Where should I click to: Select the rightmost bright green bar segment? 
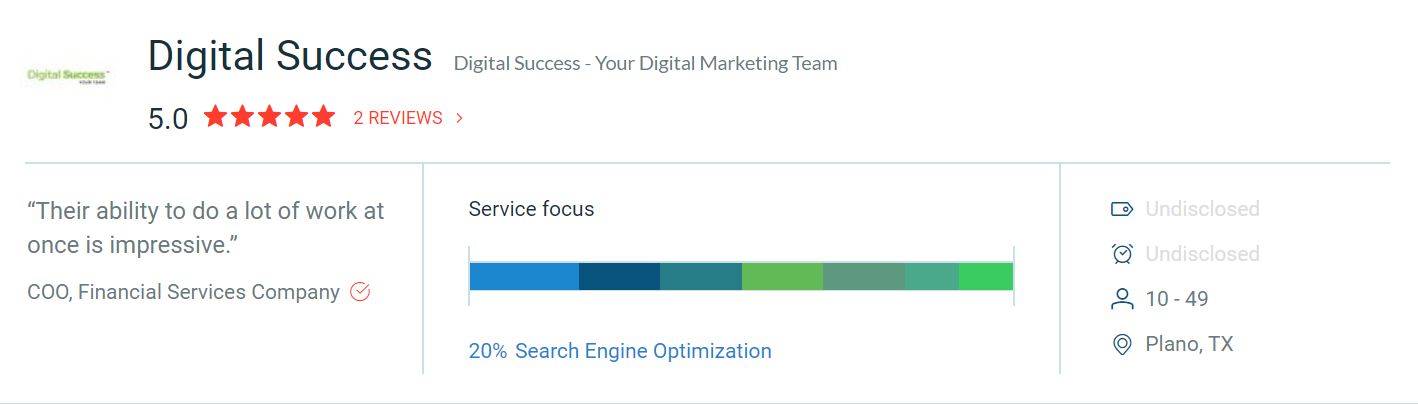click(986, 276)
